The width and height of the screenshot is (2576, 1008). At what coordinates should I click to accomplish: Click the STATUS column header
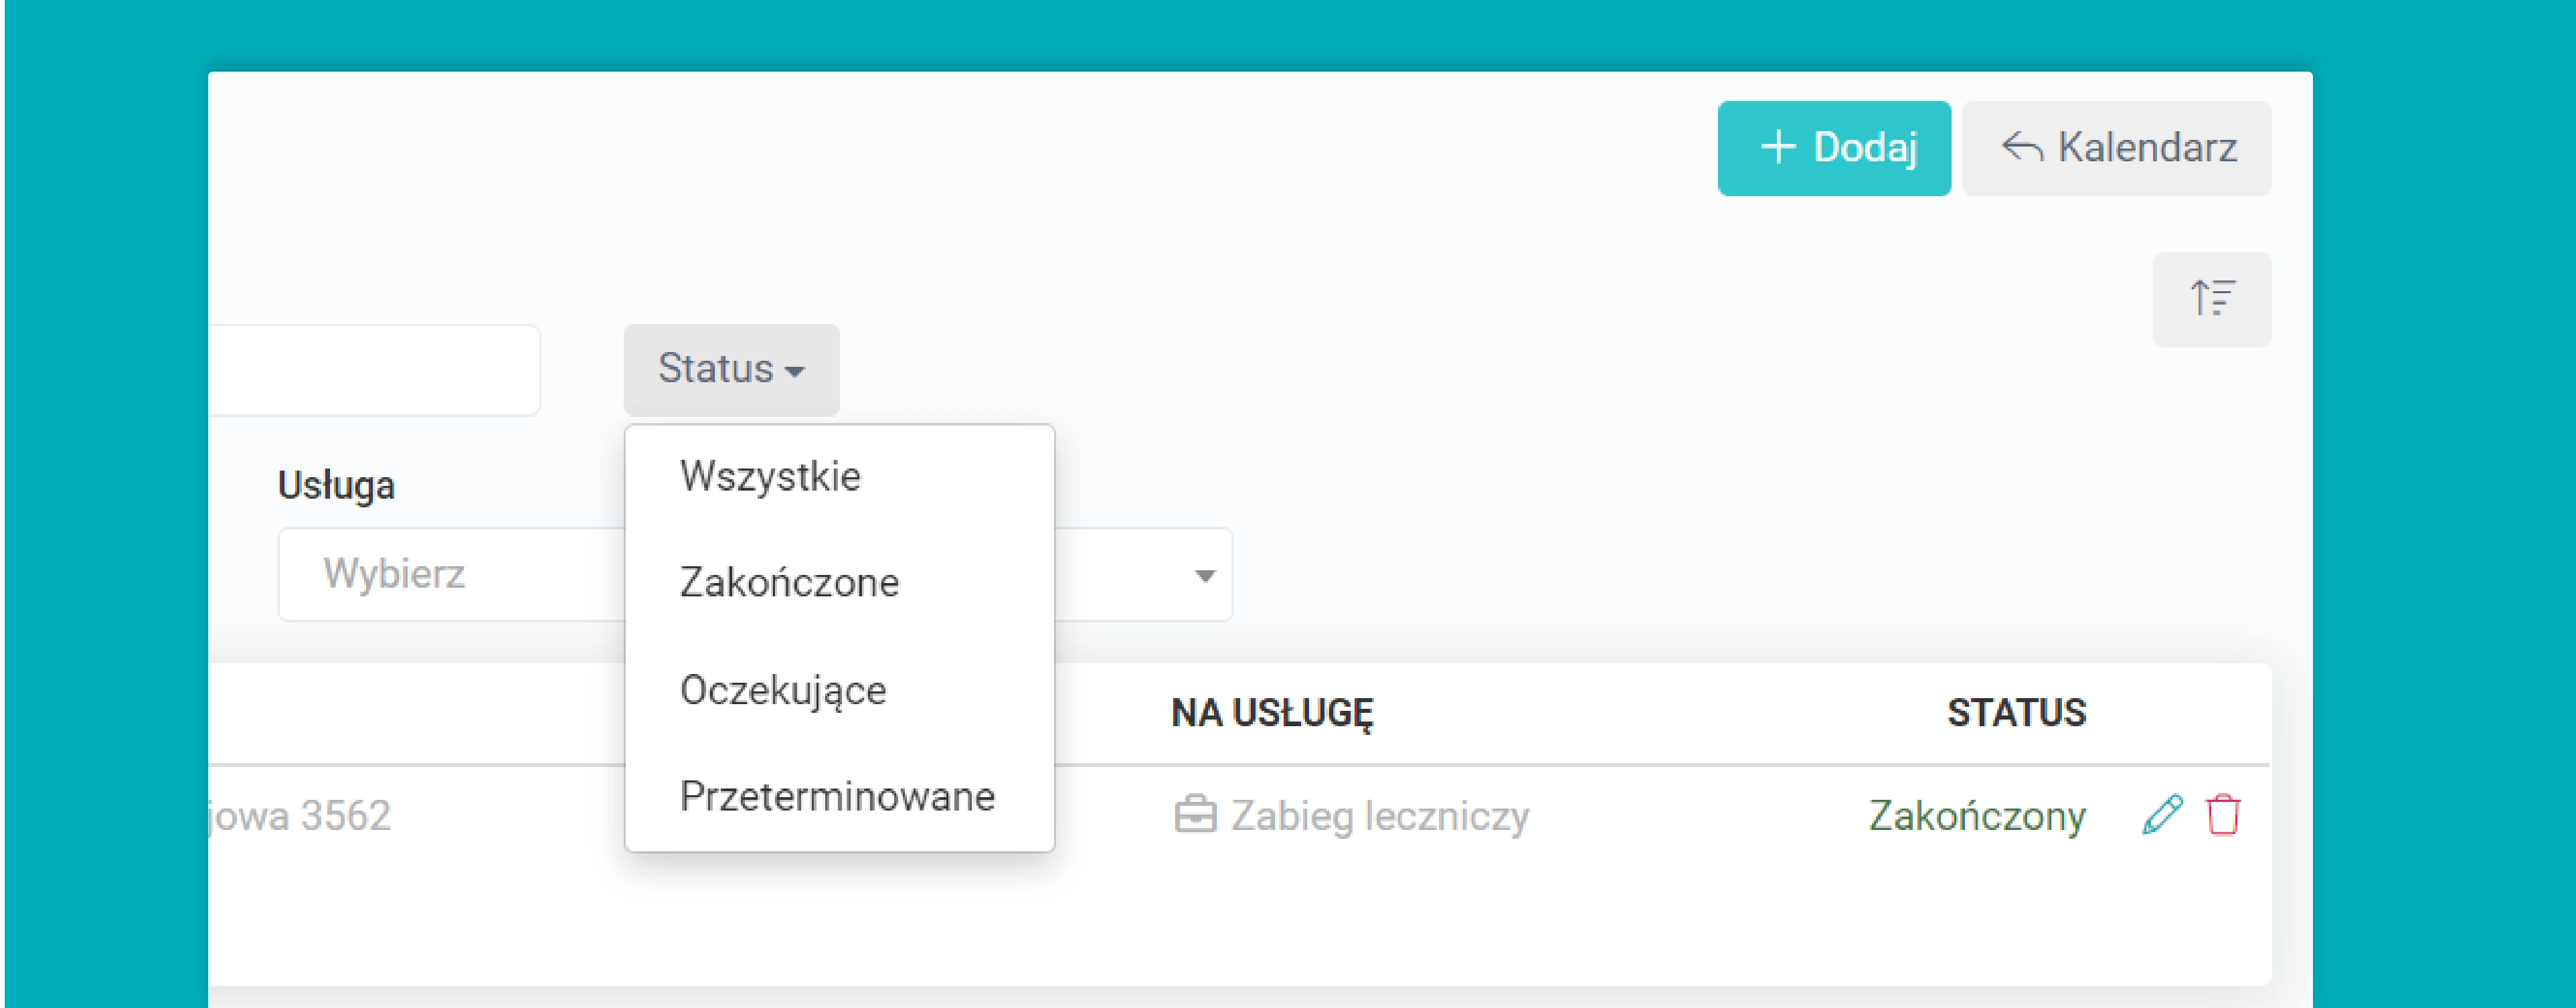click(x=2016, y=713)
